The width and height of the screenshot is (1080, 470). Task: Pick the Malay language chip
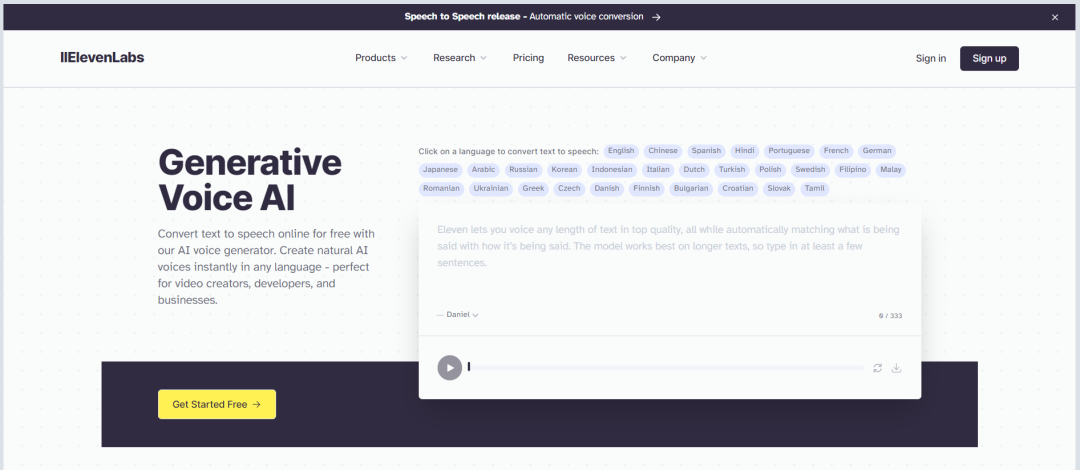(x=891, y=170)
